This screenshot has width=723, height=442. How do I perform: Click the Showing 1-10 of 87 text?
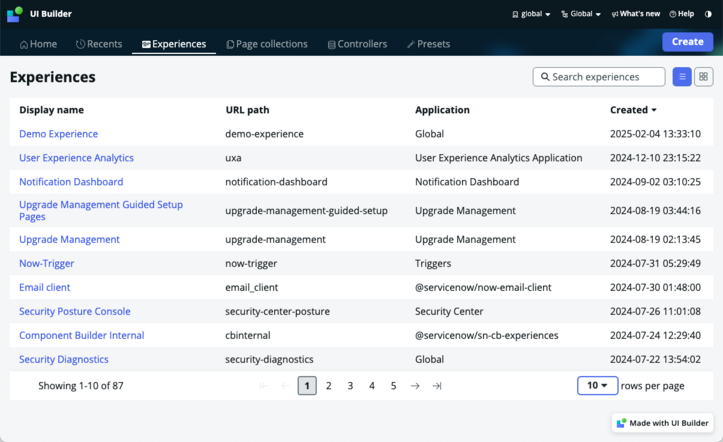tap(81, 386)
